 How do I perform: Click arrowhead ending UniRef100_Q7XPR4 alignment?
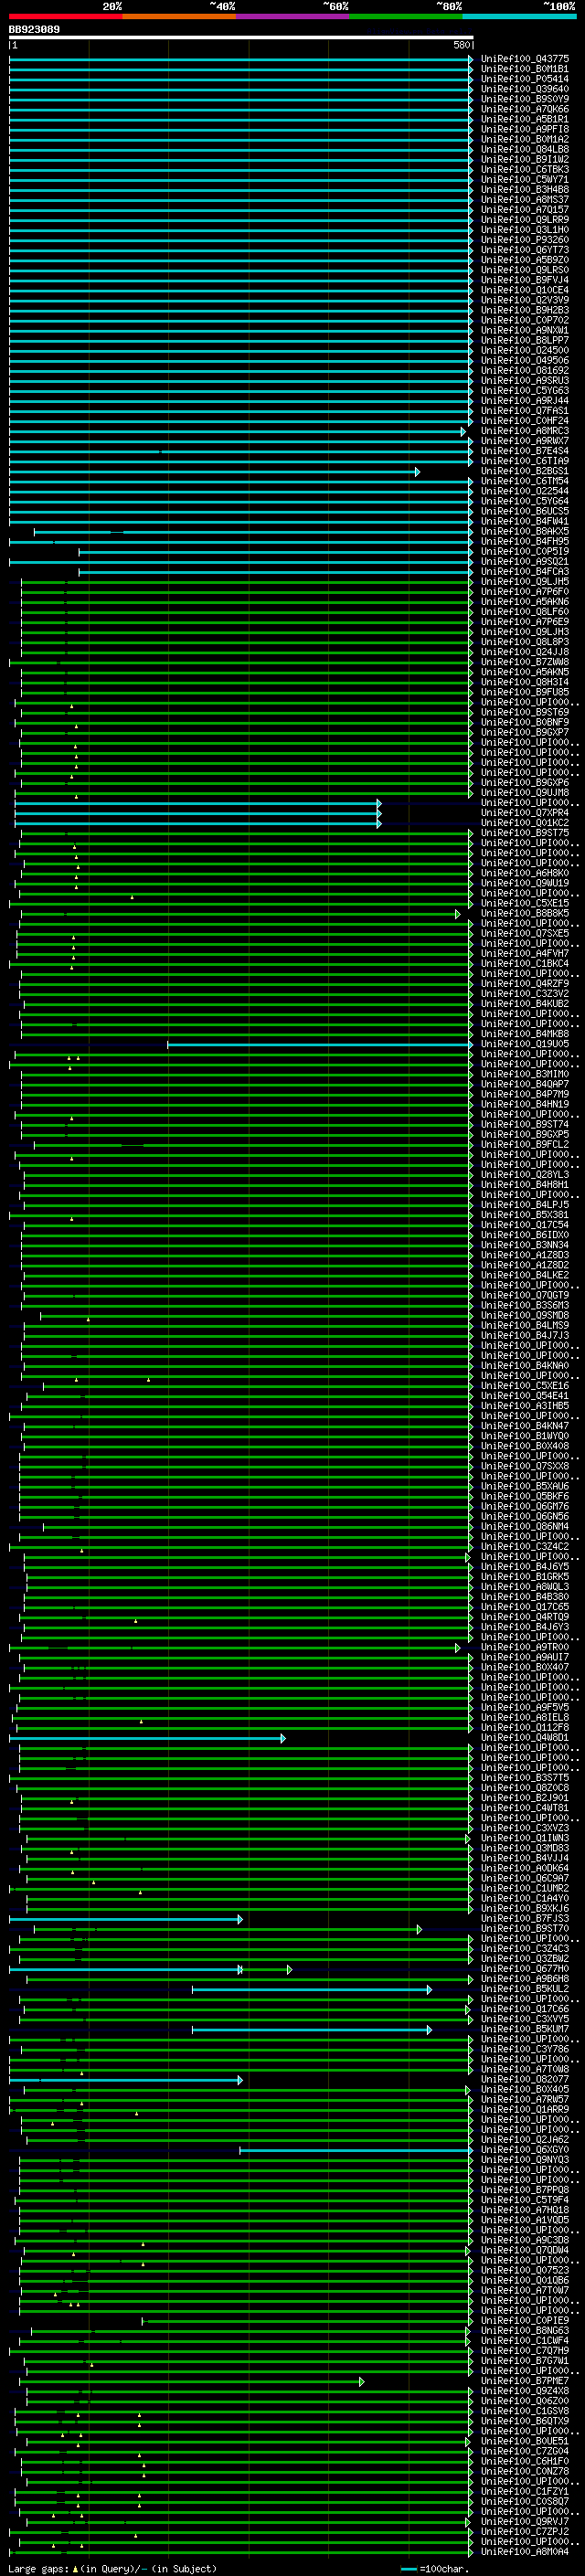click(379, 813)
